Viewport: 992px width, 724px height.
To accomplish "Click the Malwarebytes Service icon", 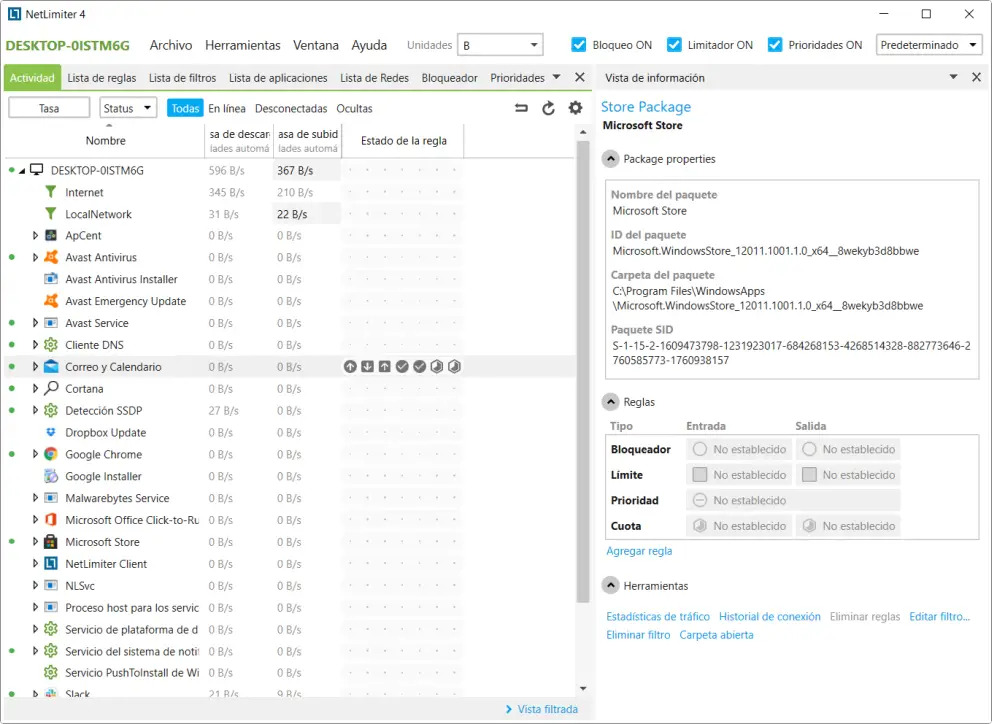I will tap(51, 498).
